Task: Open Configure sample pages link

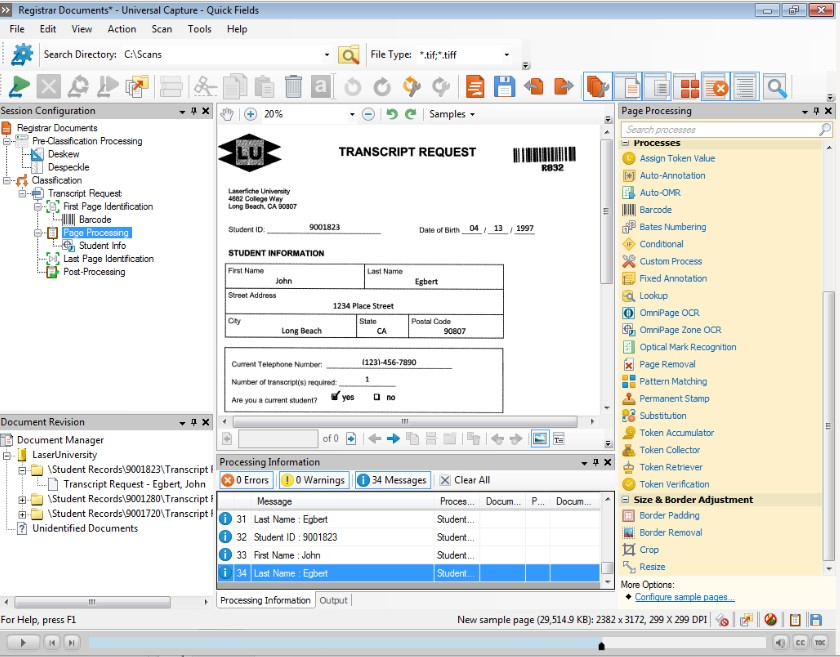Action: coord(684,597)
